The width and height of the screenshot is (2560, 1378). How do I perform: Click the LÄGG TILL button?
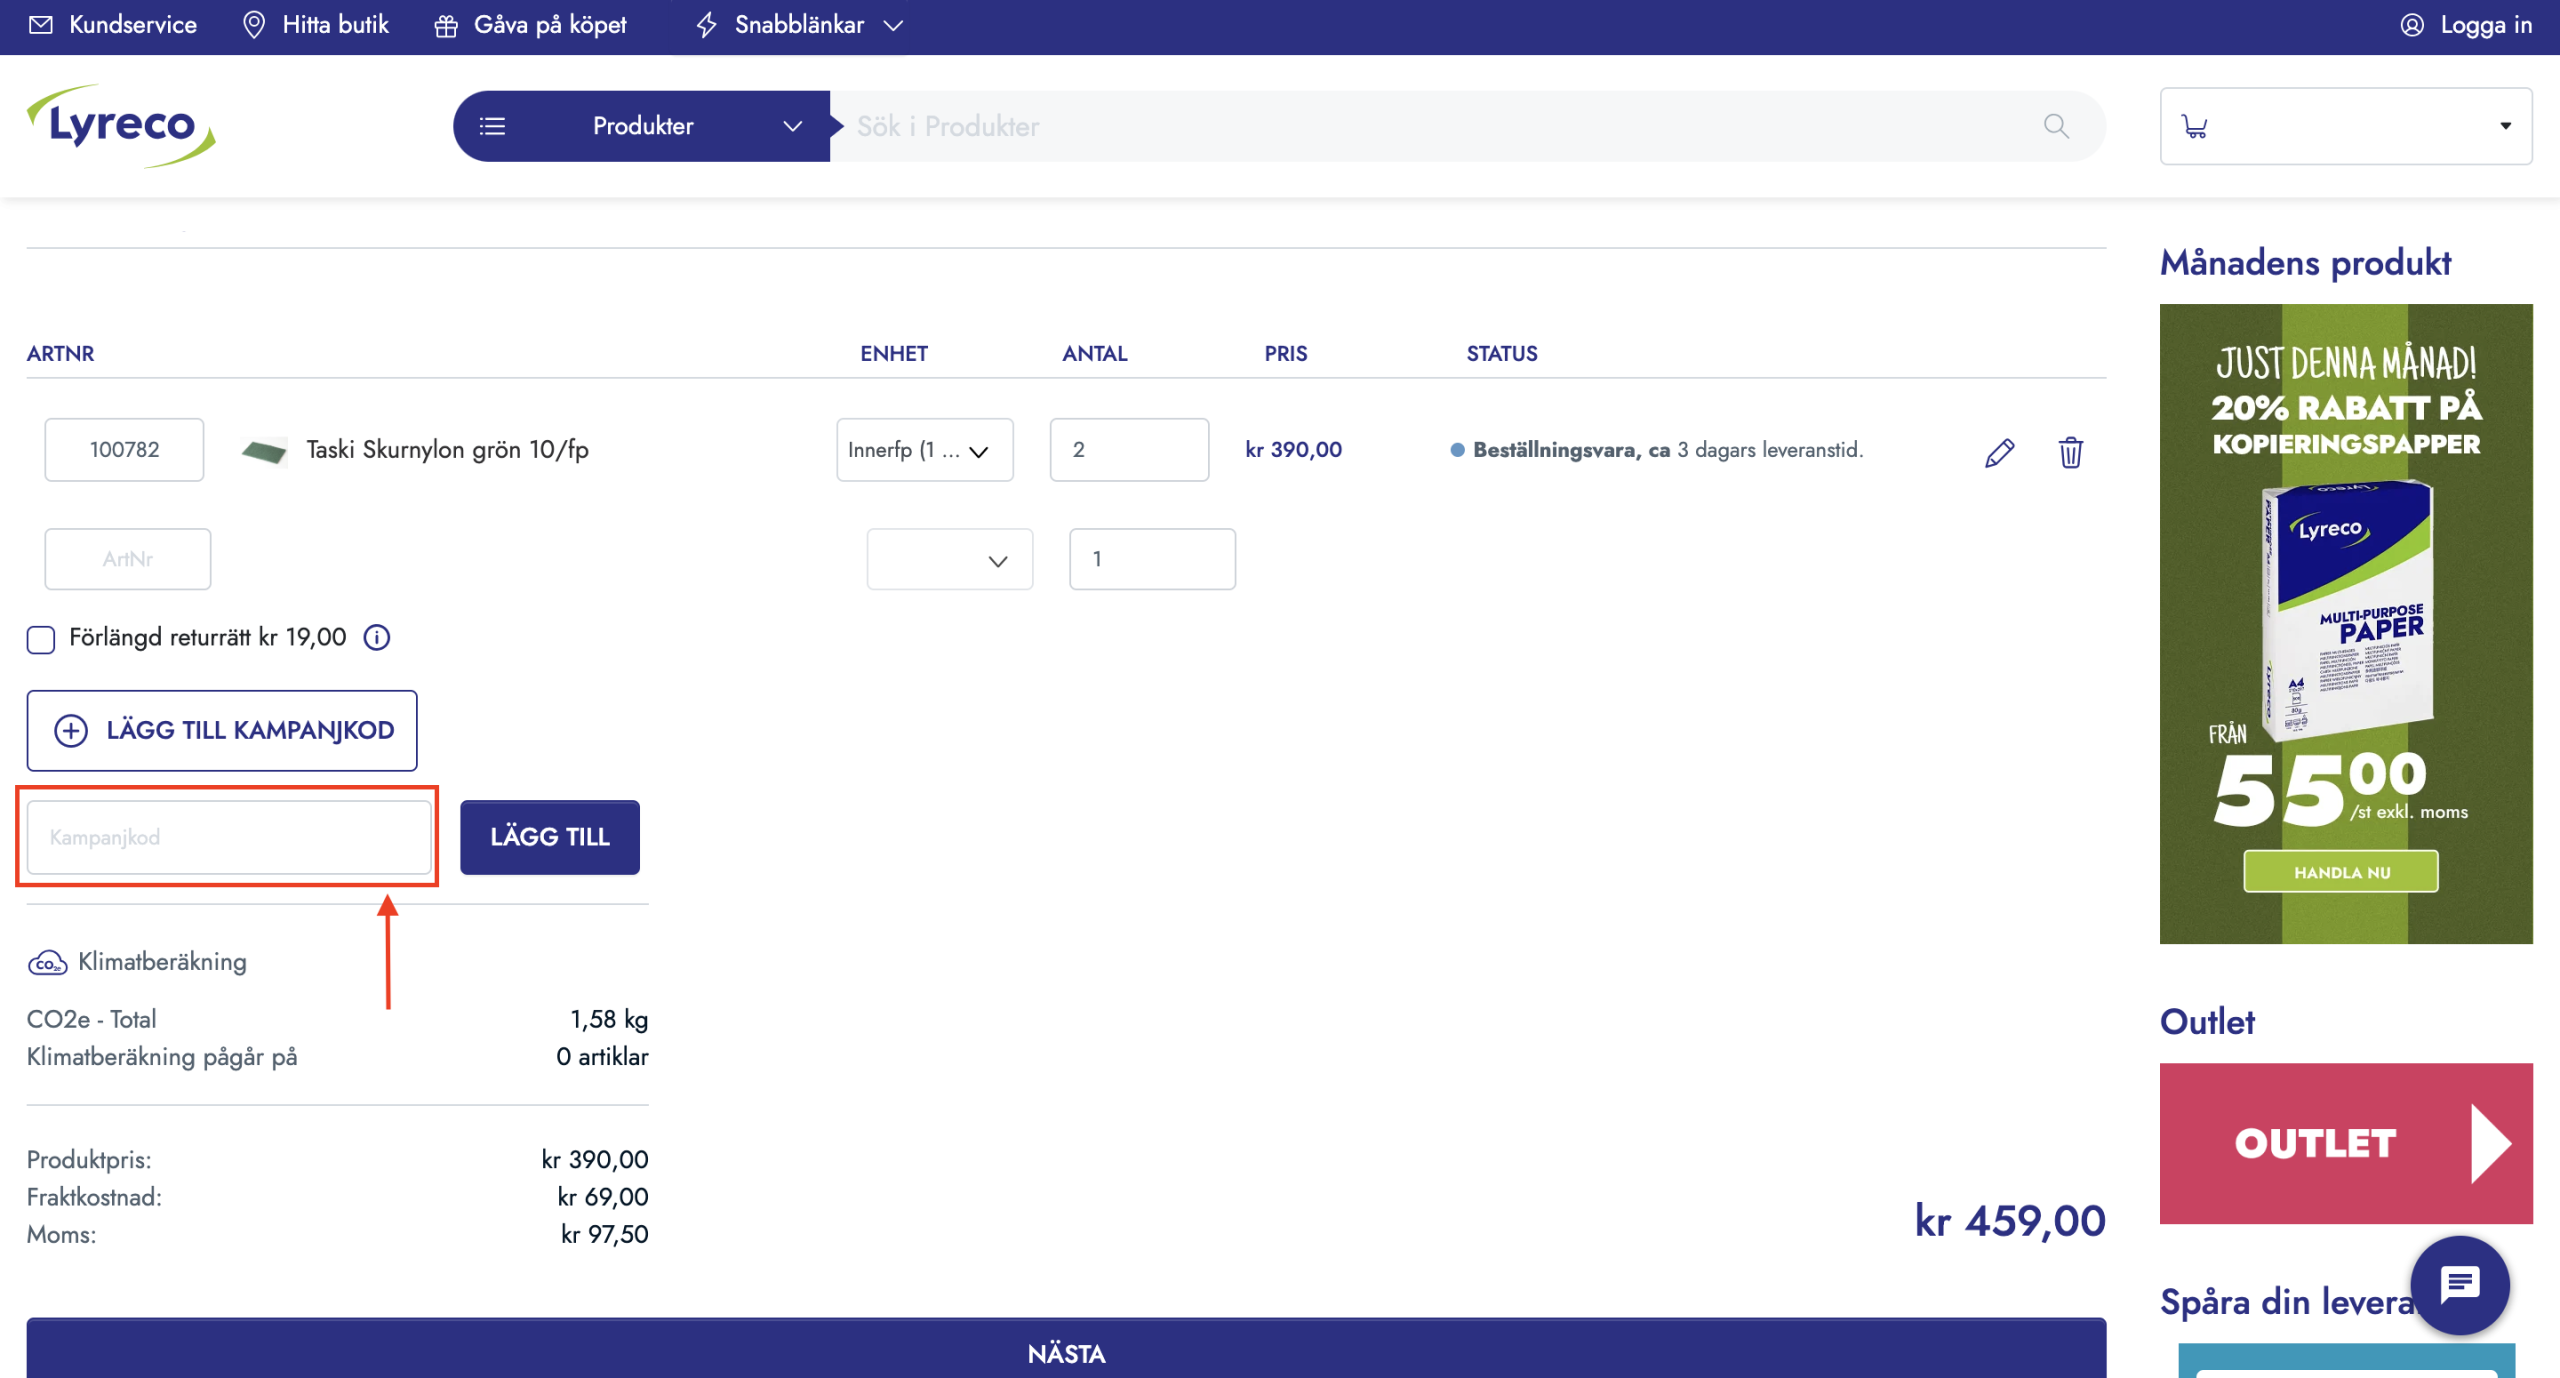(x=549, y=837)
